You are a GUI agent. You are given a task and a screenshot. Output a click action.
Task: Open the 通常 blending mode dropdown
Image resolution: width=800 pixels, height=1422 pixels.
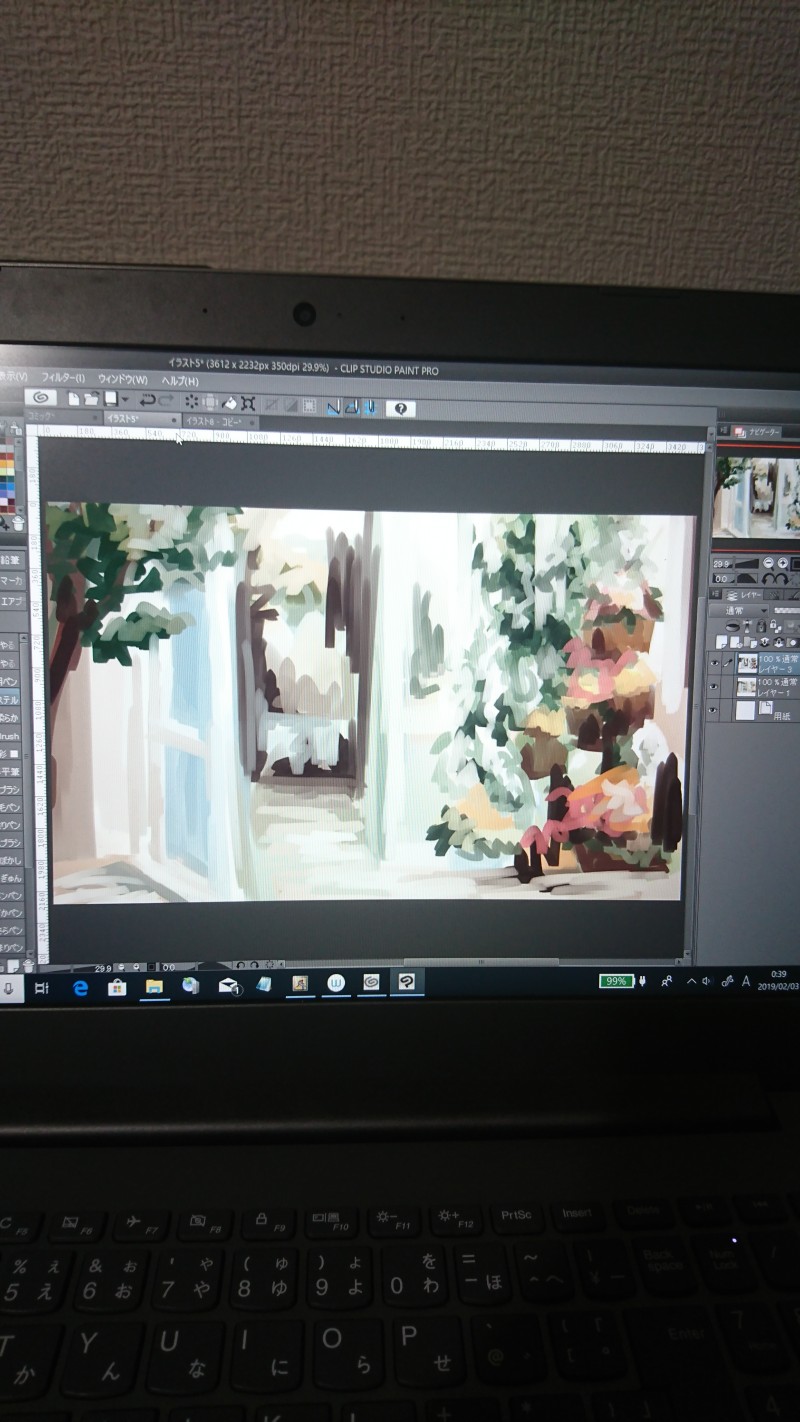coord(739,610)
